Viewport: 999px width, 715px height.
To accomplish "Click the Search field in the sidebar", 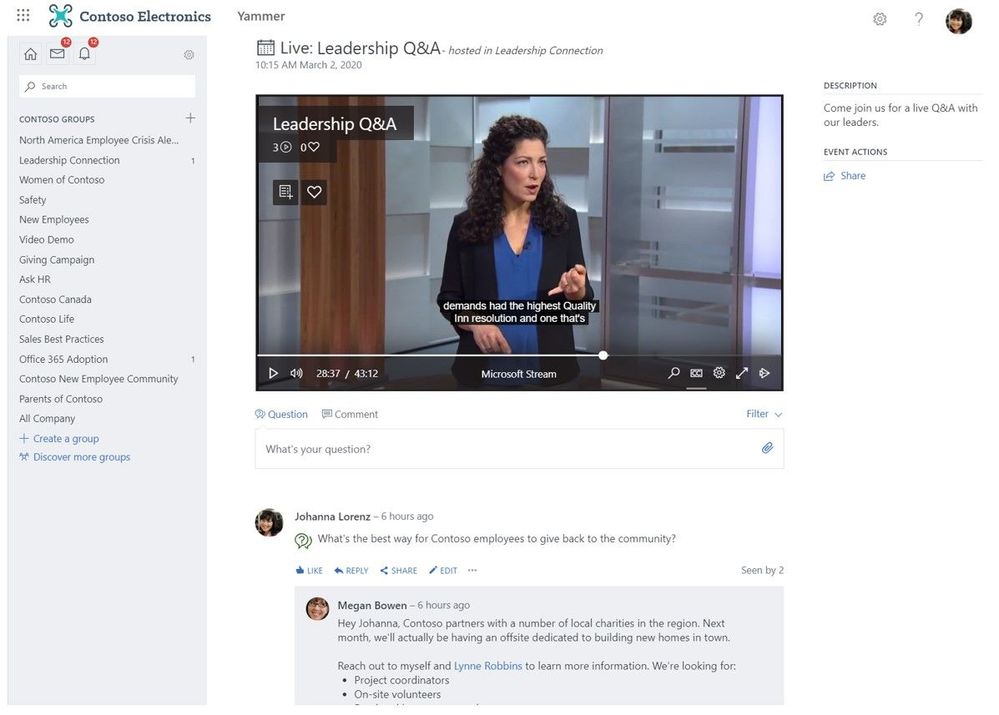I will pyautogui.click(x=107, y=86).
